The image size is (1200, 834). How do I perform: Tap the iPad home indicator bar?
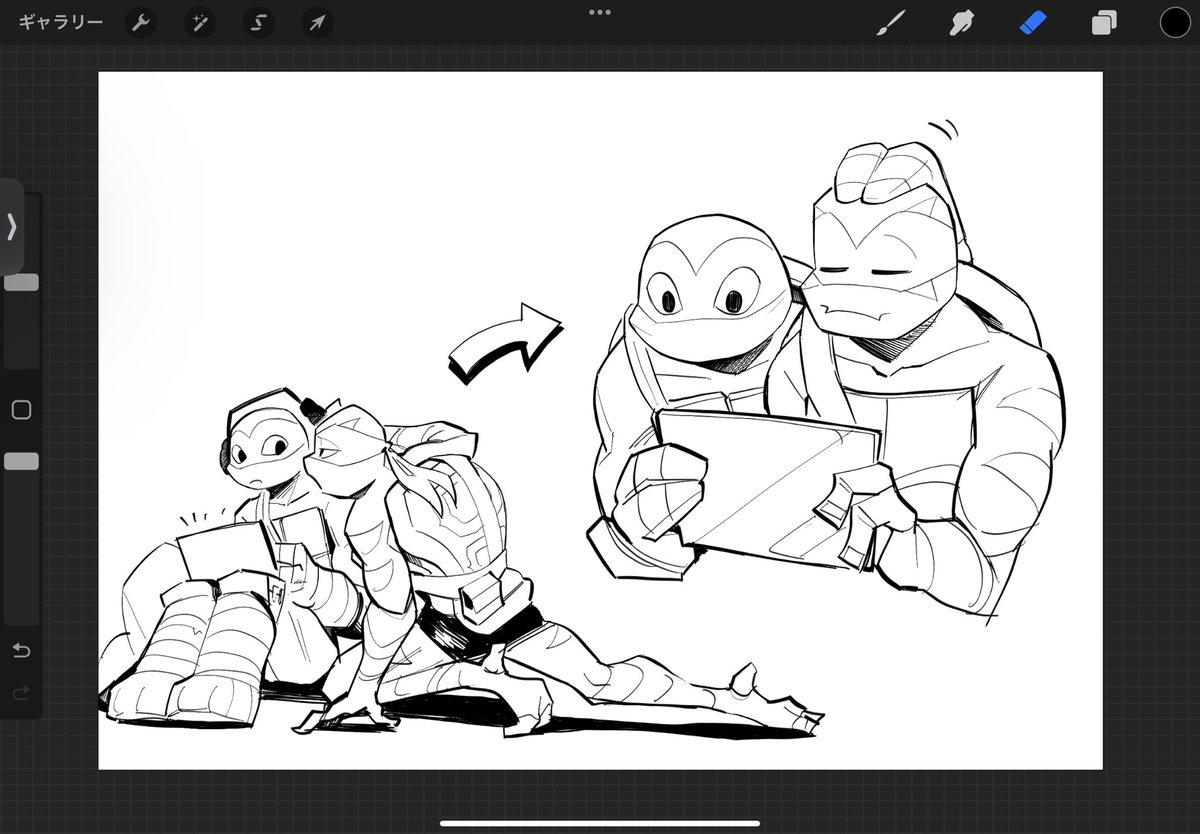coord(600,823)
